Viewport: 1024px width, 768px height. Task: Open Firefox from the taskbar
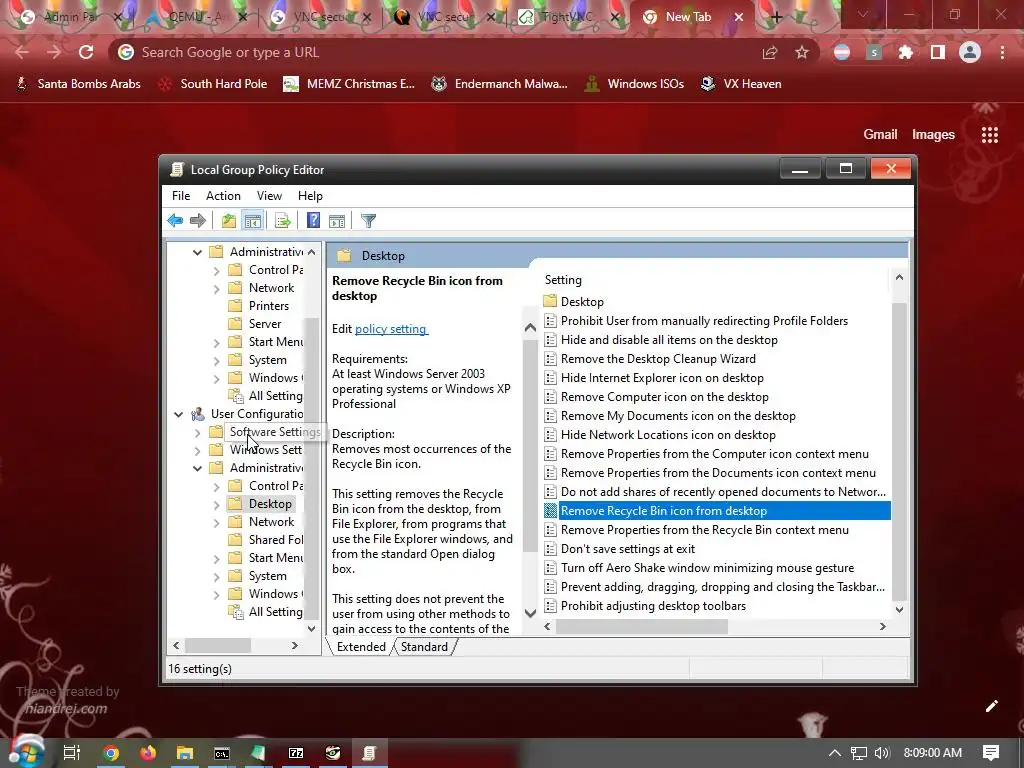(148, 753)
